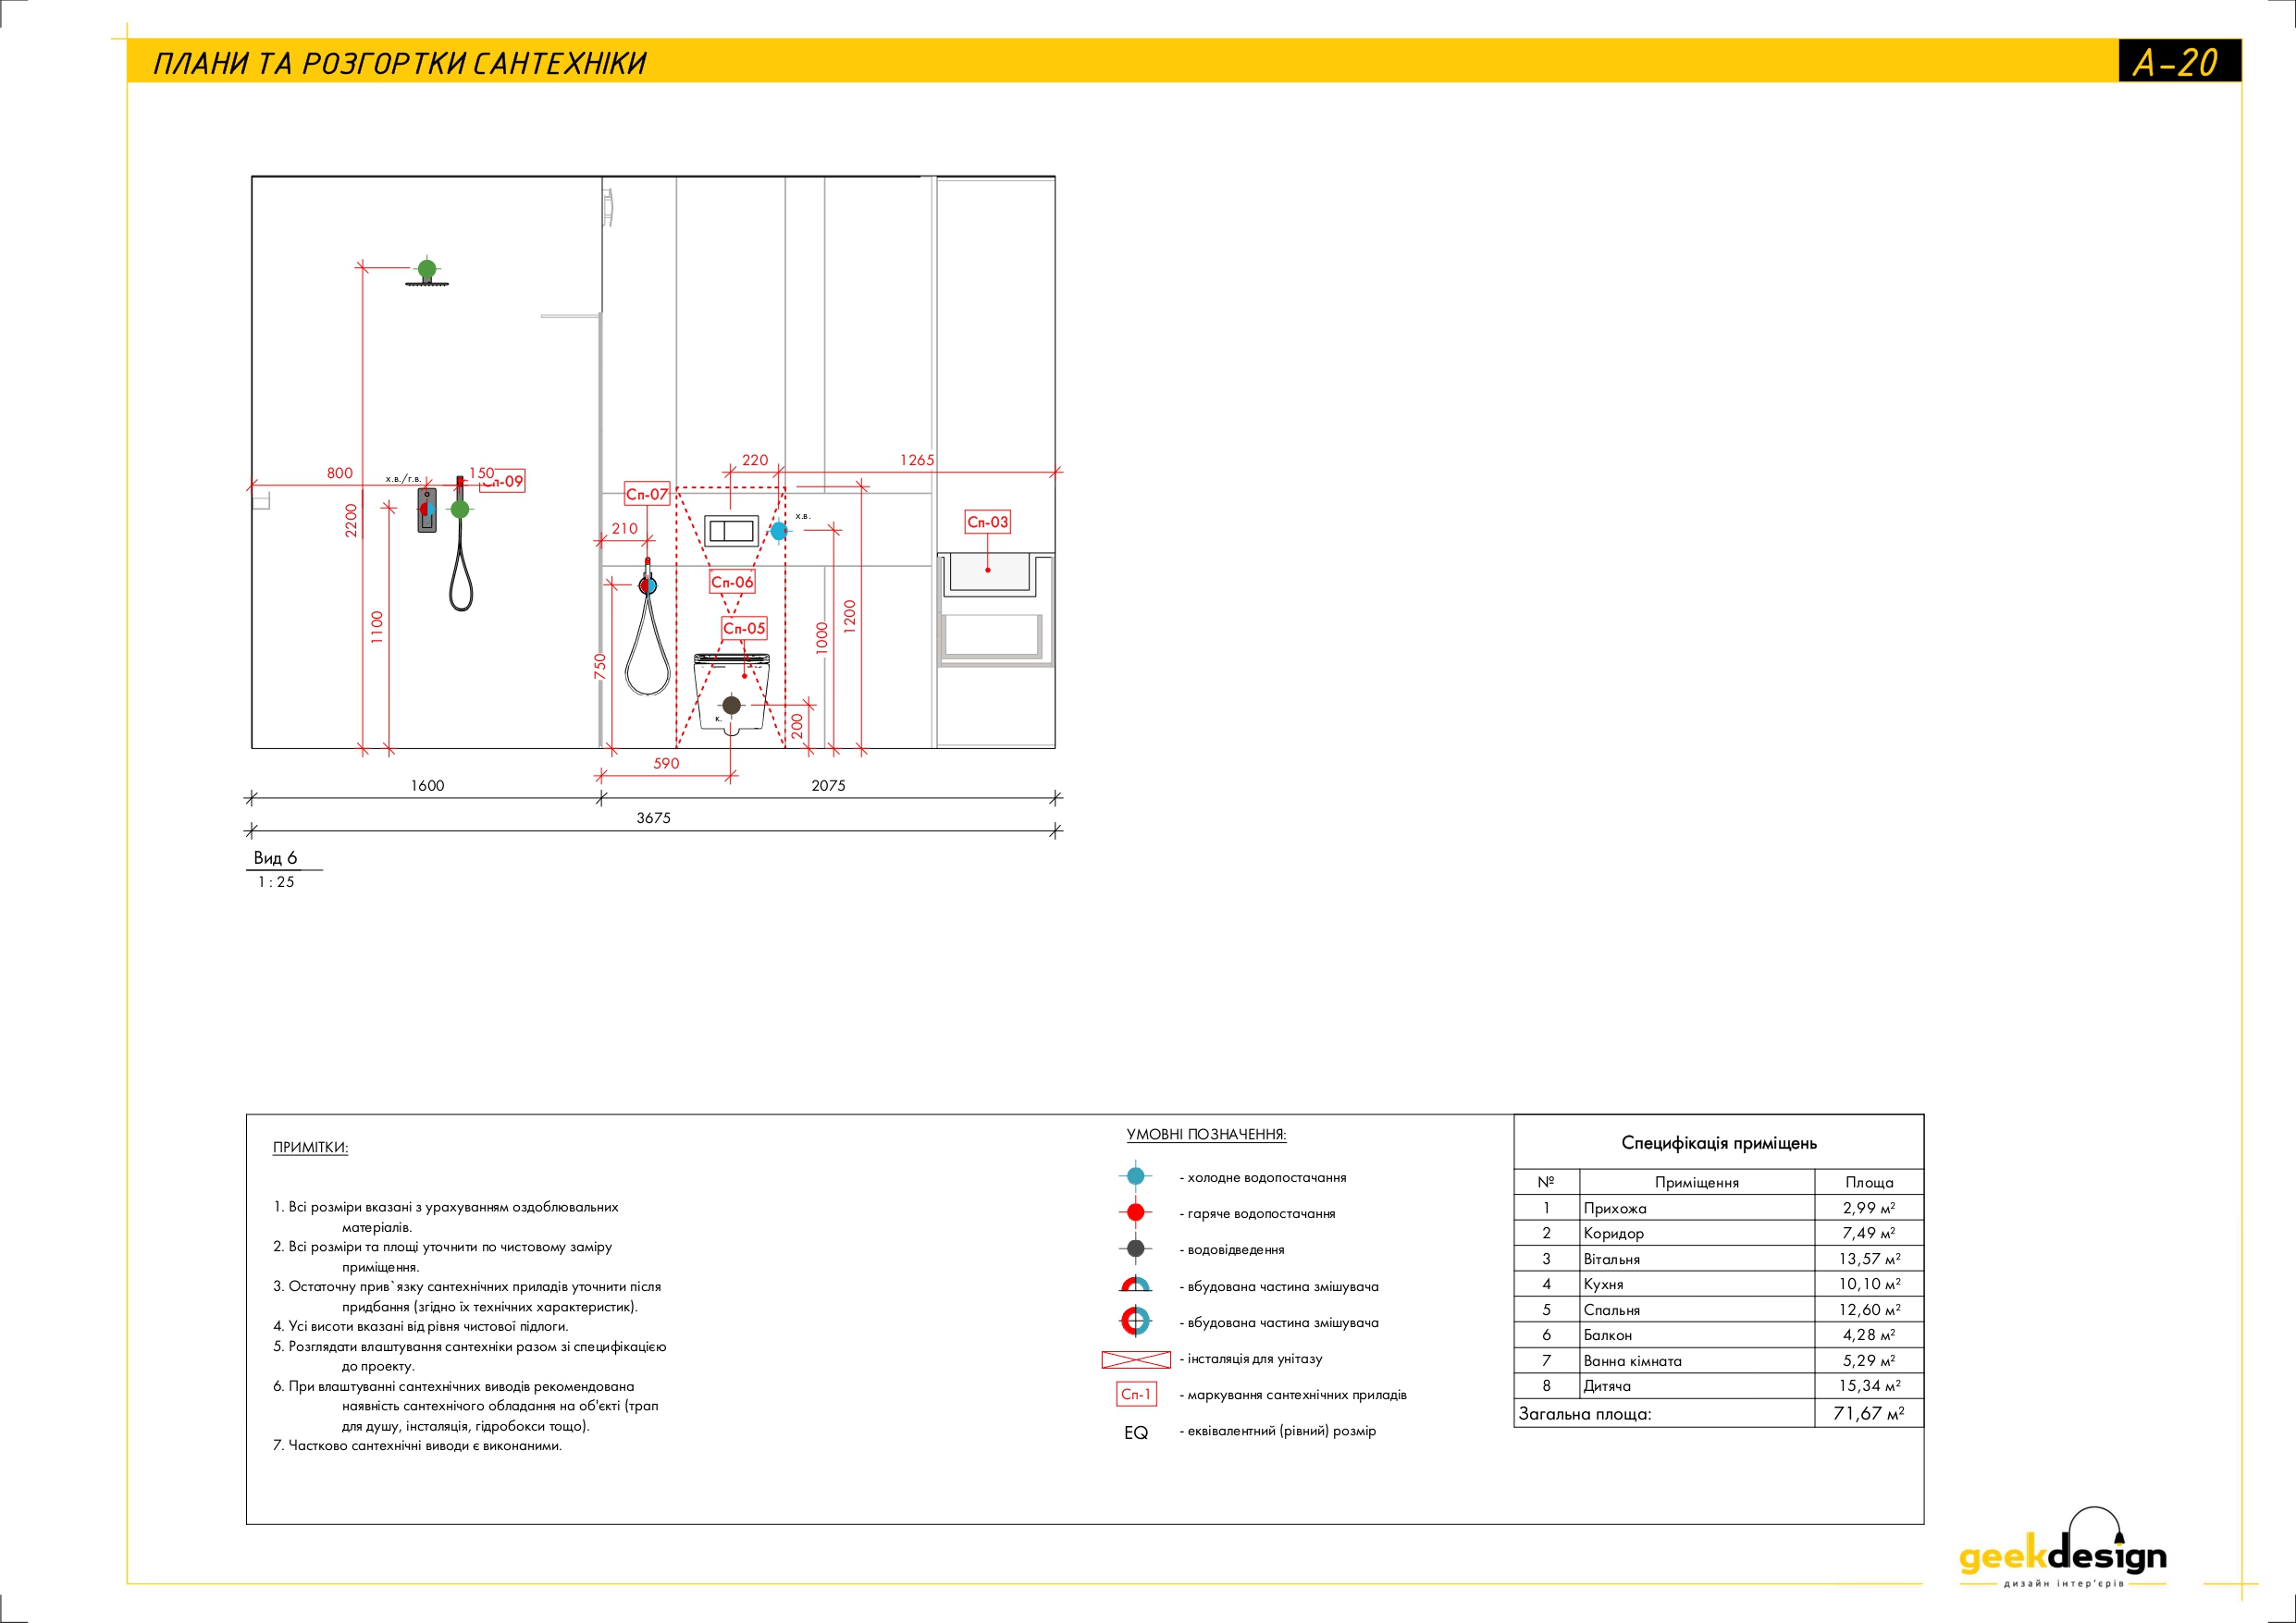The image size is (2296, 1623).
Task: Select the 1265 dimension
Action: tap(917, 460)
